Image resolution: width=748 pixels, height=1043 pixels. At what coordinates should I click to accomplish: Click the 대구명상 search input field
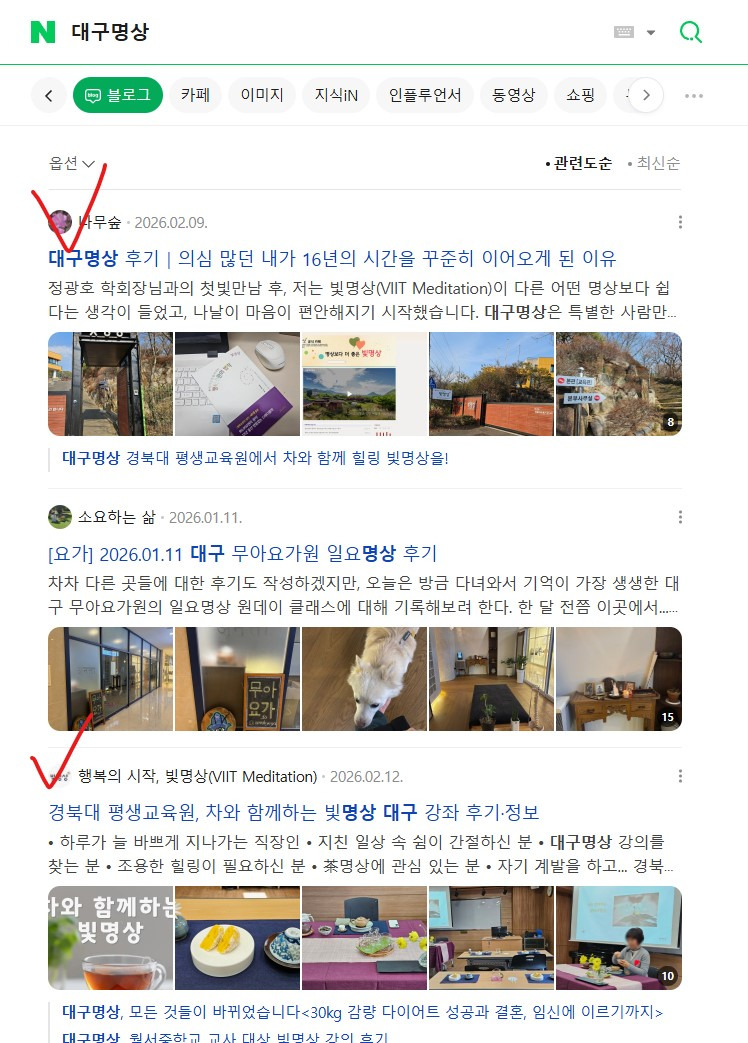[x=332, y=32]
